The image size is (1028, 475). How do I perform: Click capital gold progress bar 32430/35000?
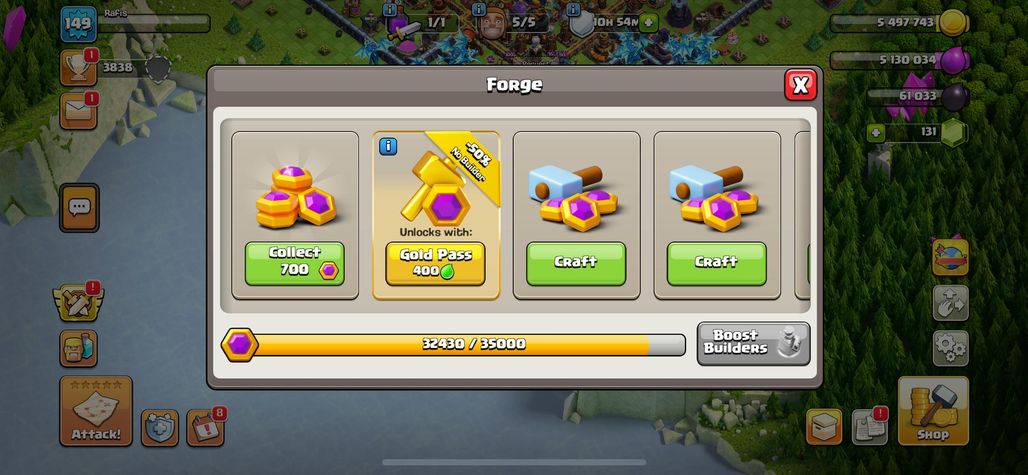point(453,345)
